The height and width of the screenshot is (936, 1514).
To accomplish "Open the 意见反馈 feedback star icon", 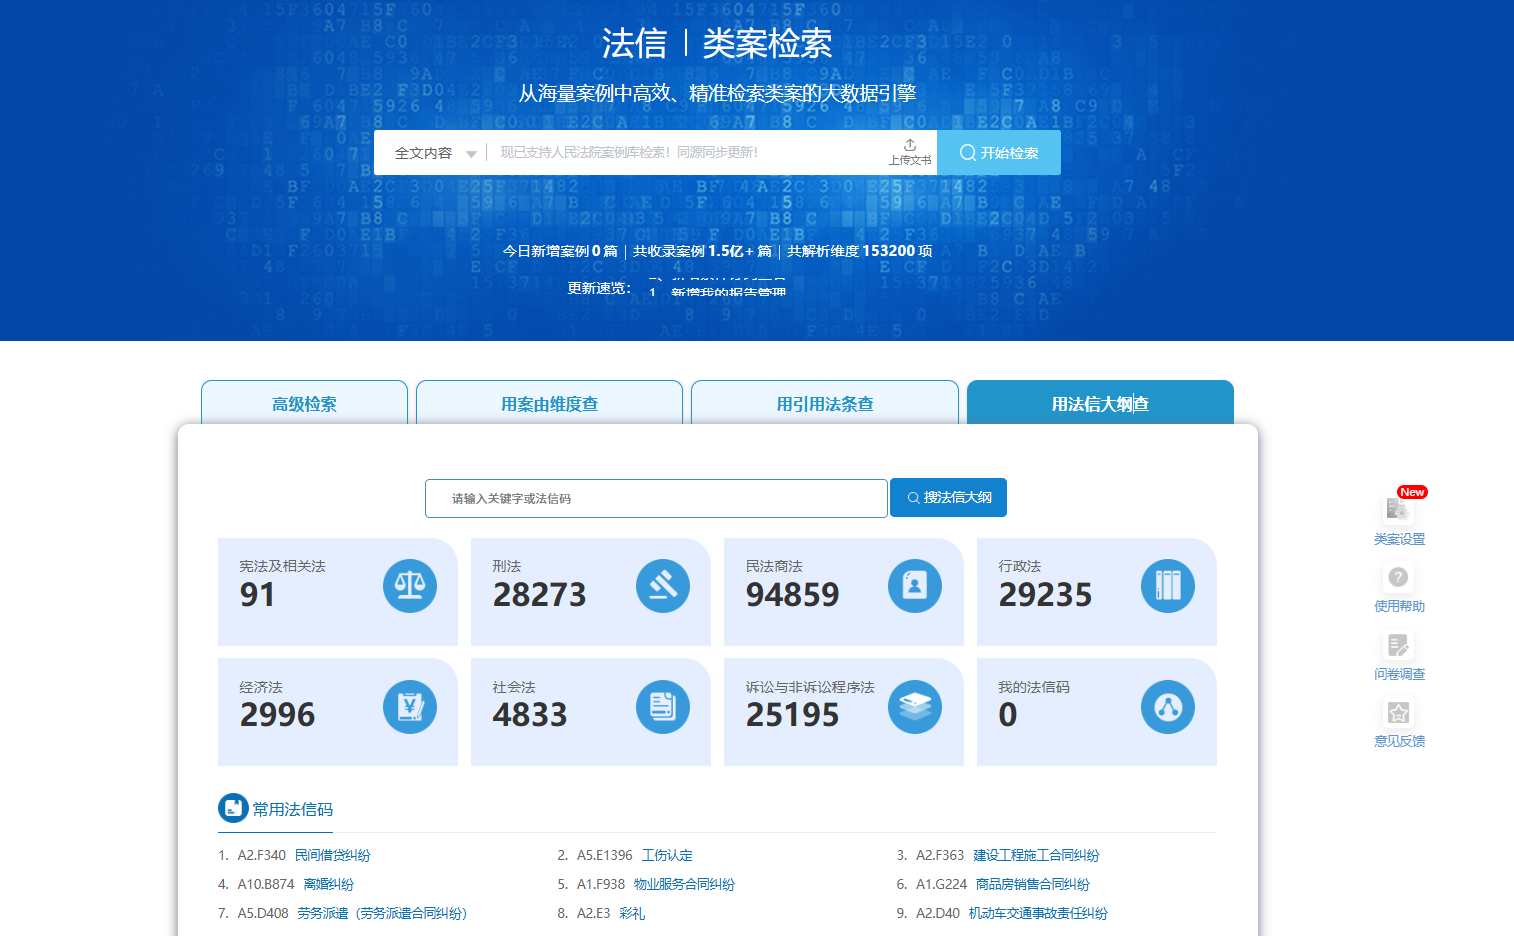I will tap(1399, 712).
